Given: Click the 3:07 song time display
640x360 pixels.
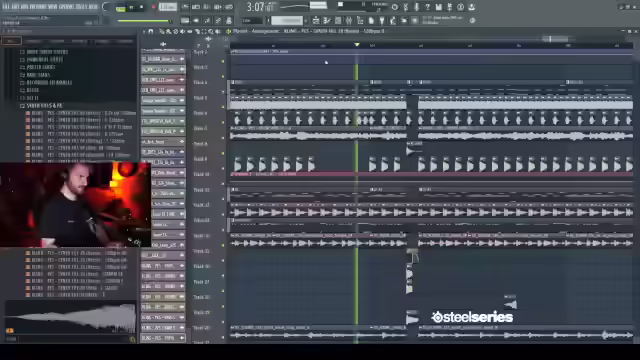Looking at the screenshot, I should 260,7.
